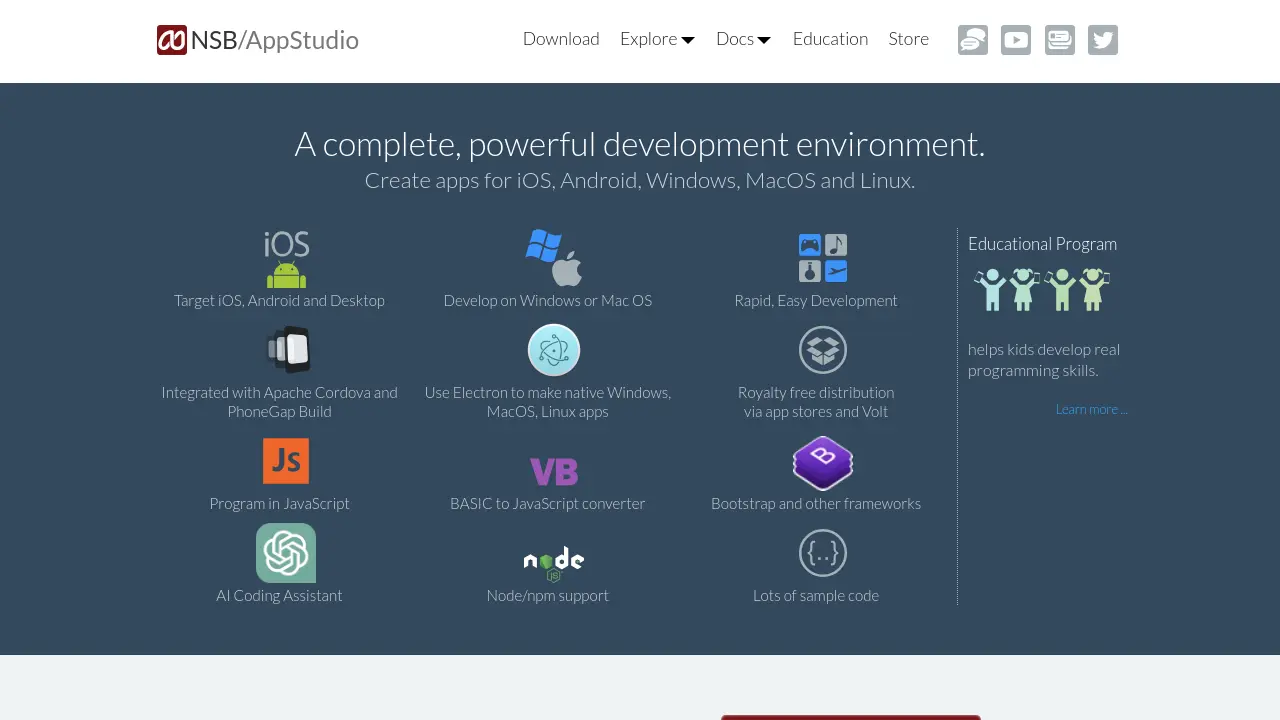Open the Store menu item

(909, 39)
